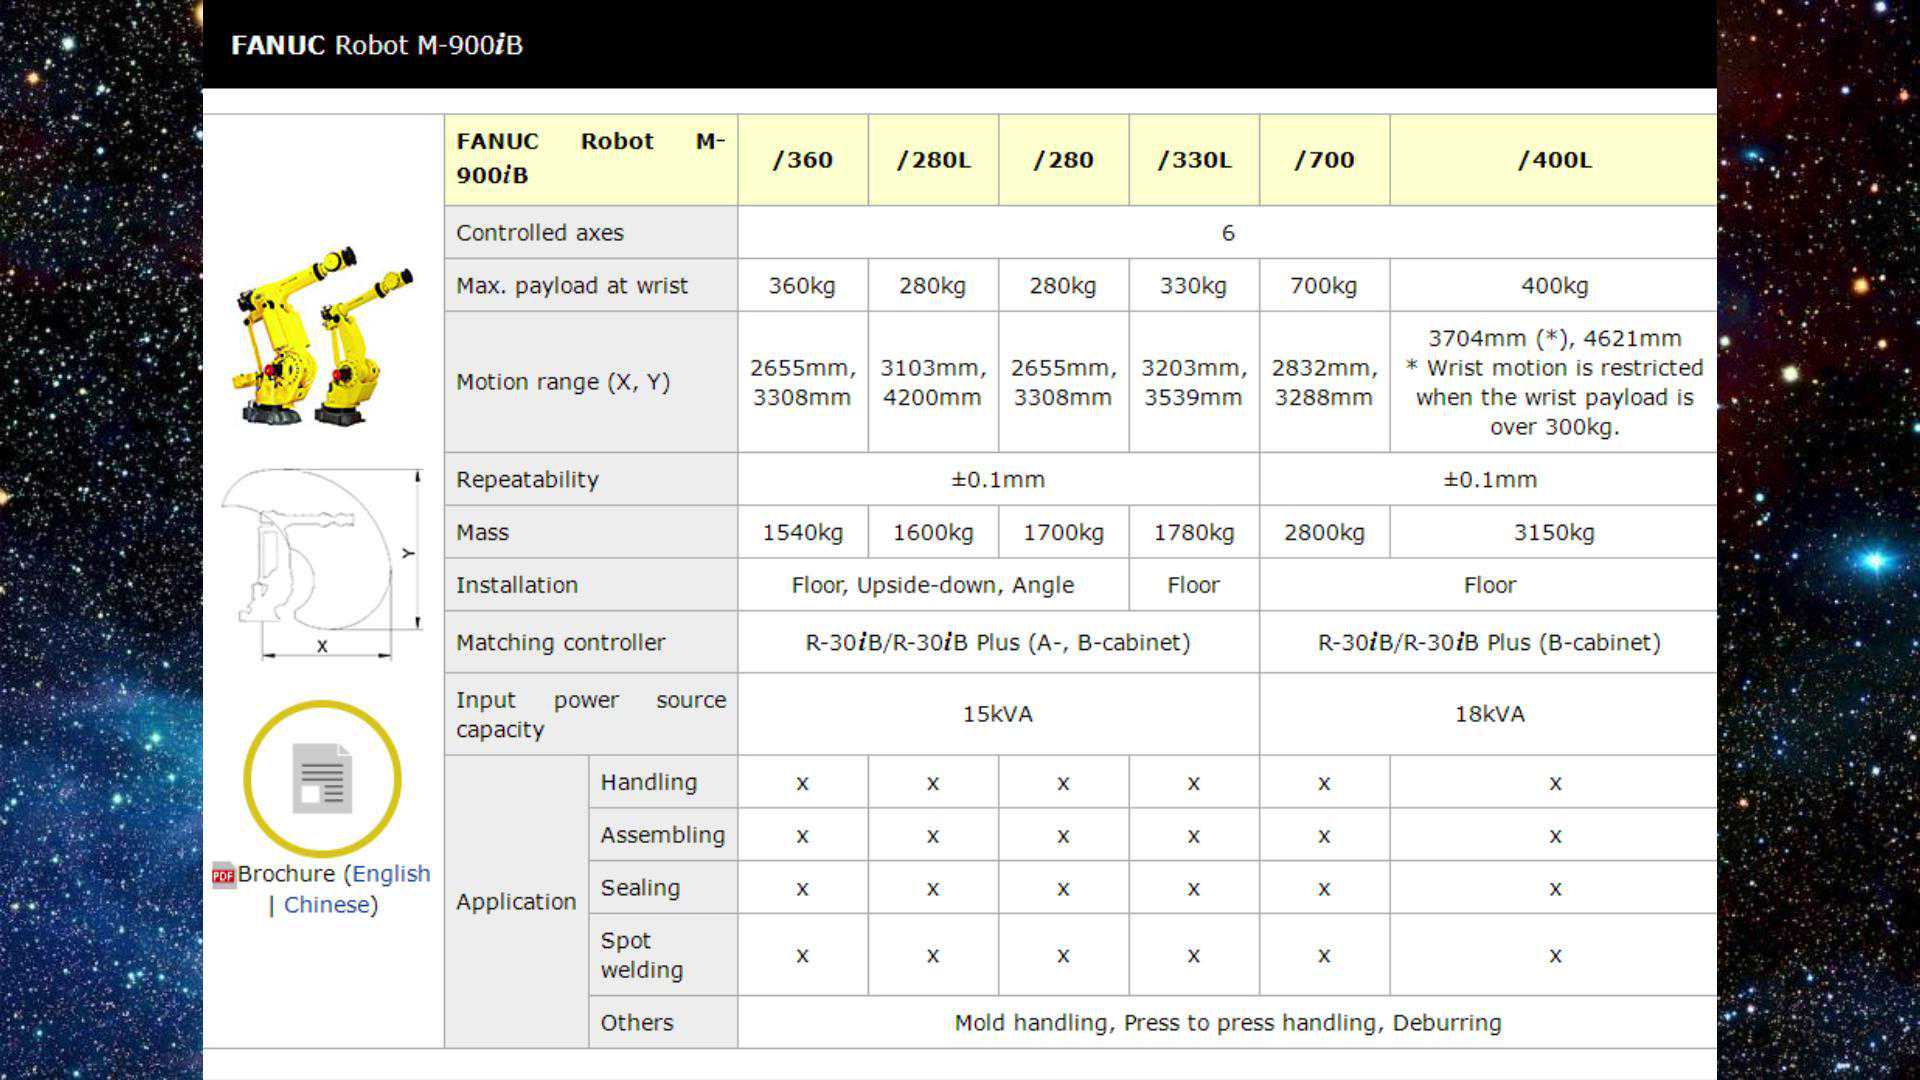Click the red PDF icon beside Brochure

click(x=223, y=876)
